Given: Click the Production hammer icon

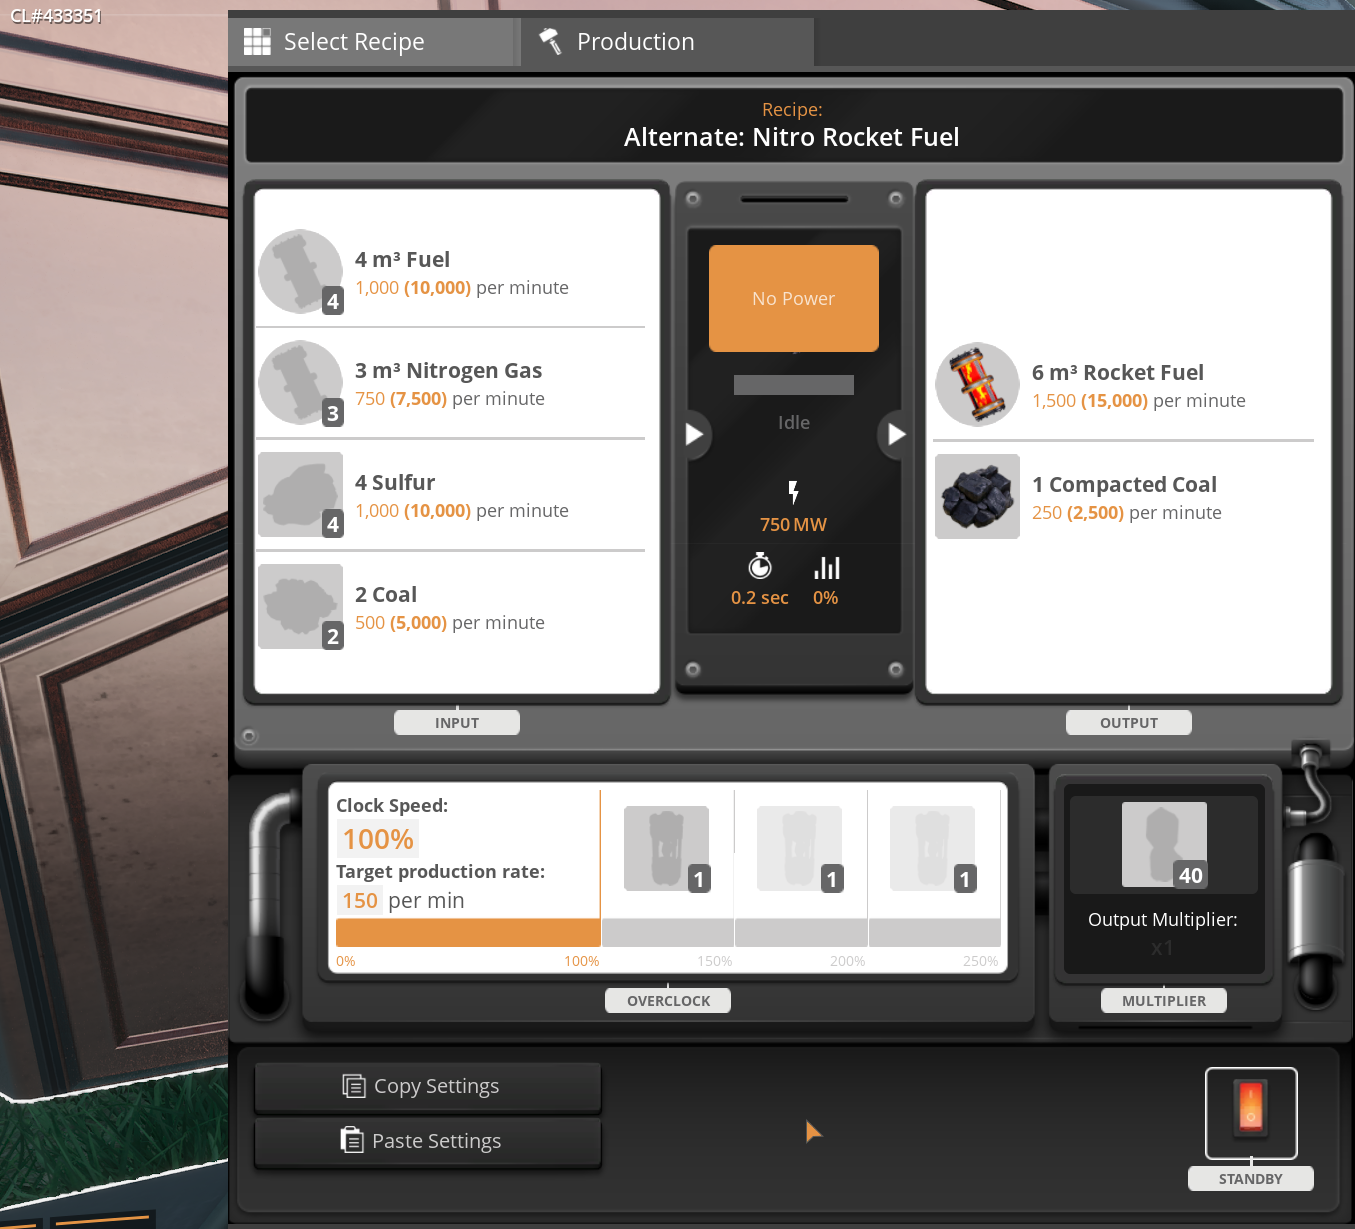Looking at the screenshot, I should 550,41.
